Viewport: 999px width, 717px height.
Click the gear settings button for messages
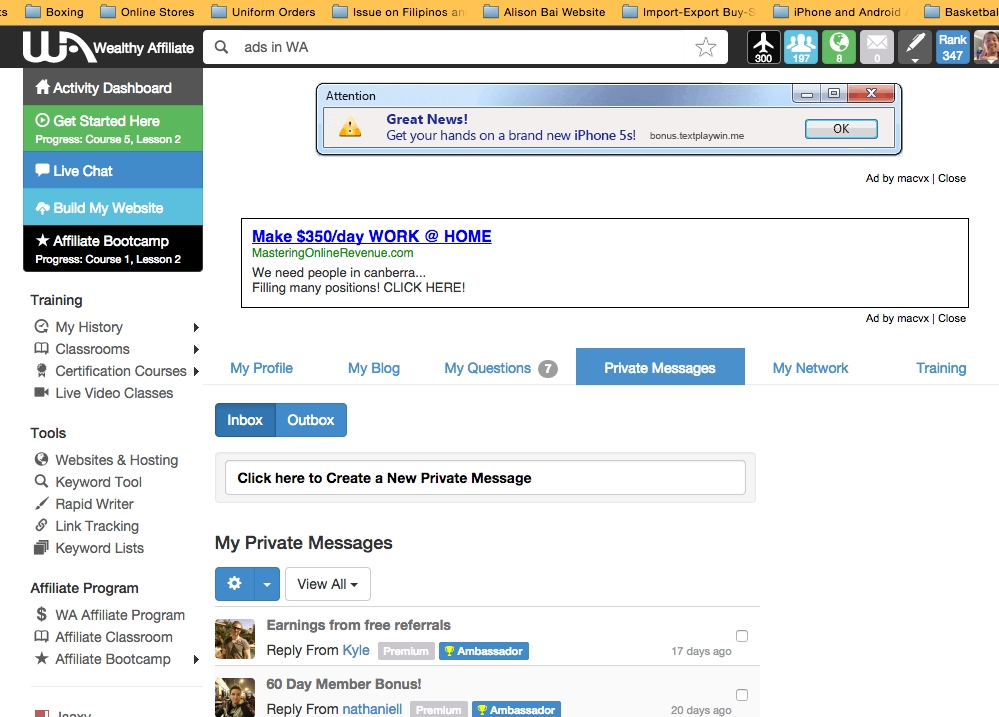tap(234, 584)
